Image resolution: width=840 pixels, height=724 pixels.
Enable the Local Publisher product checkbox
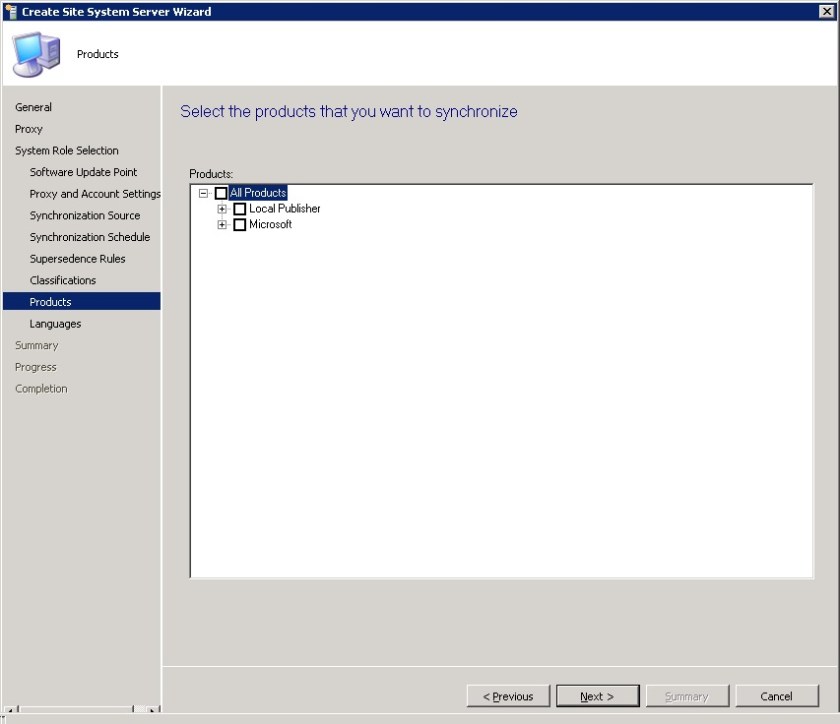point(239,208)
